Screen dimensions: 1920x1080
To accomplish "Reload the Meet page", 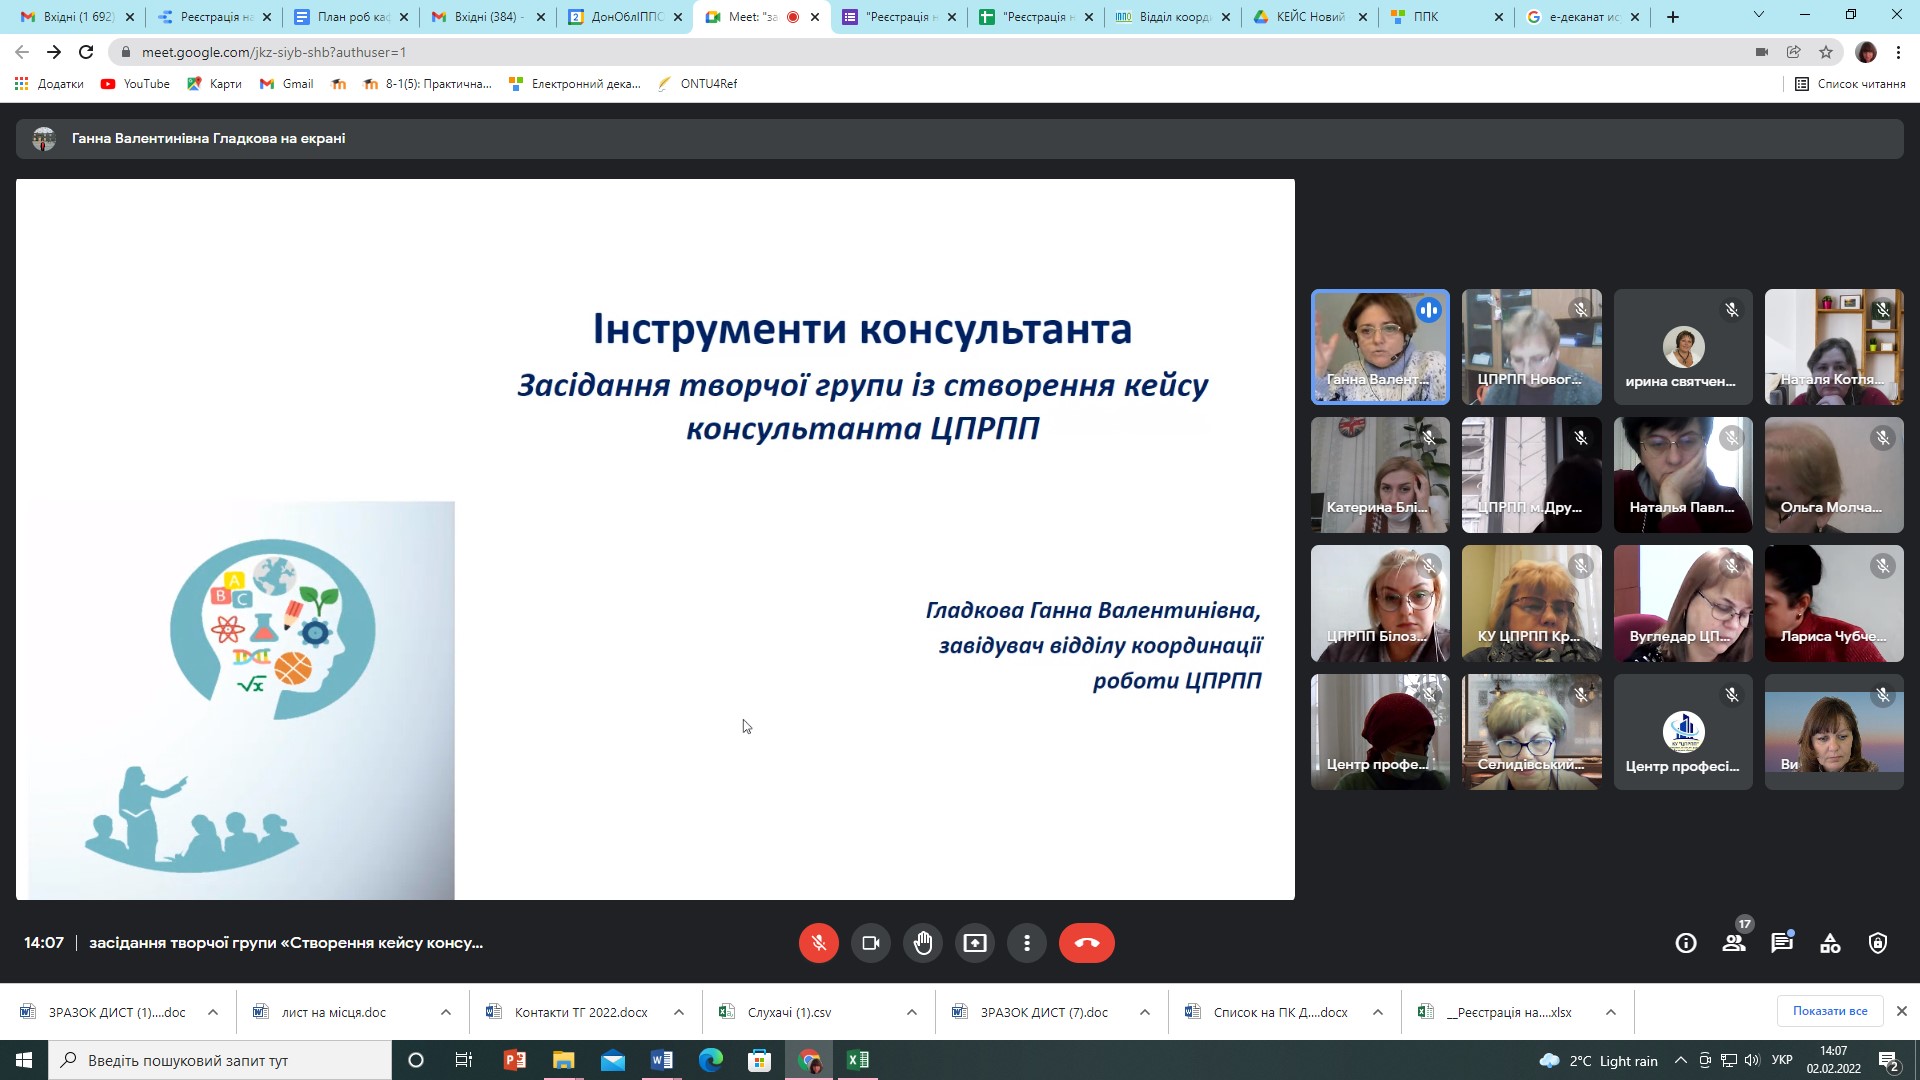I will click(x=86, y=52).
